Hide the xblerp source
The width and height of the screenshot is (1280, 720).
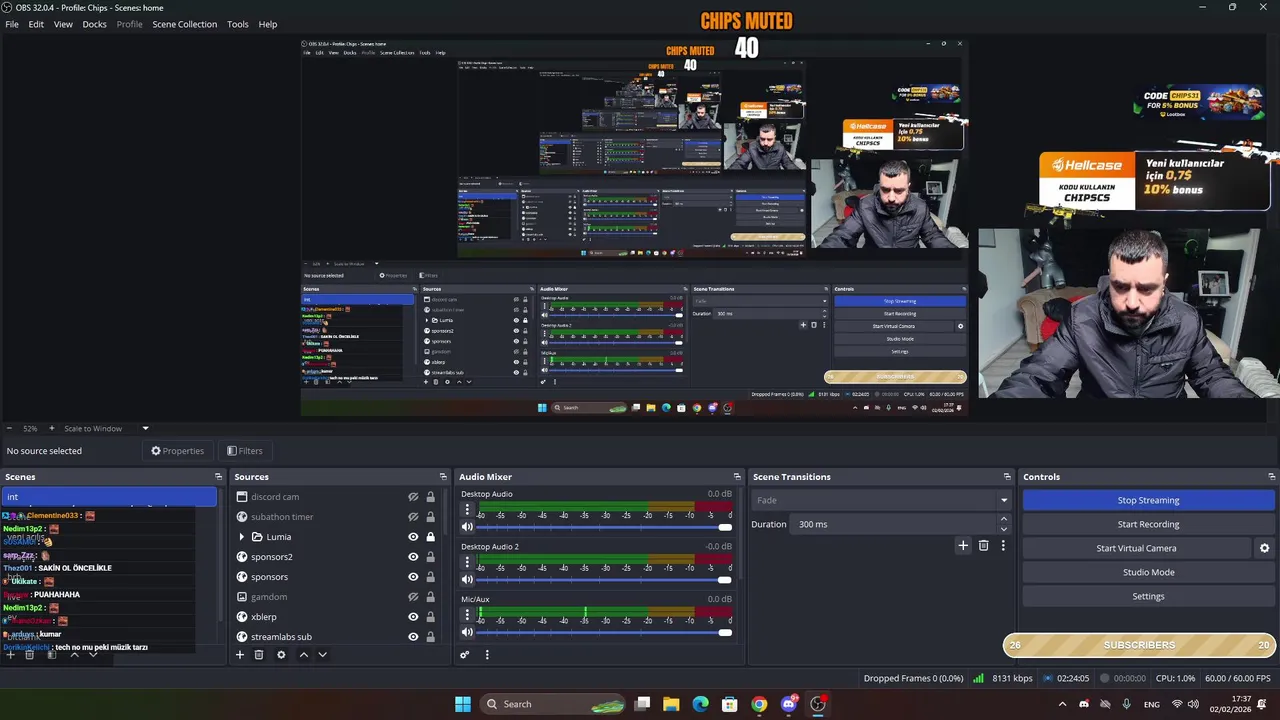(x=413, y=617)
